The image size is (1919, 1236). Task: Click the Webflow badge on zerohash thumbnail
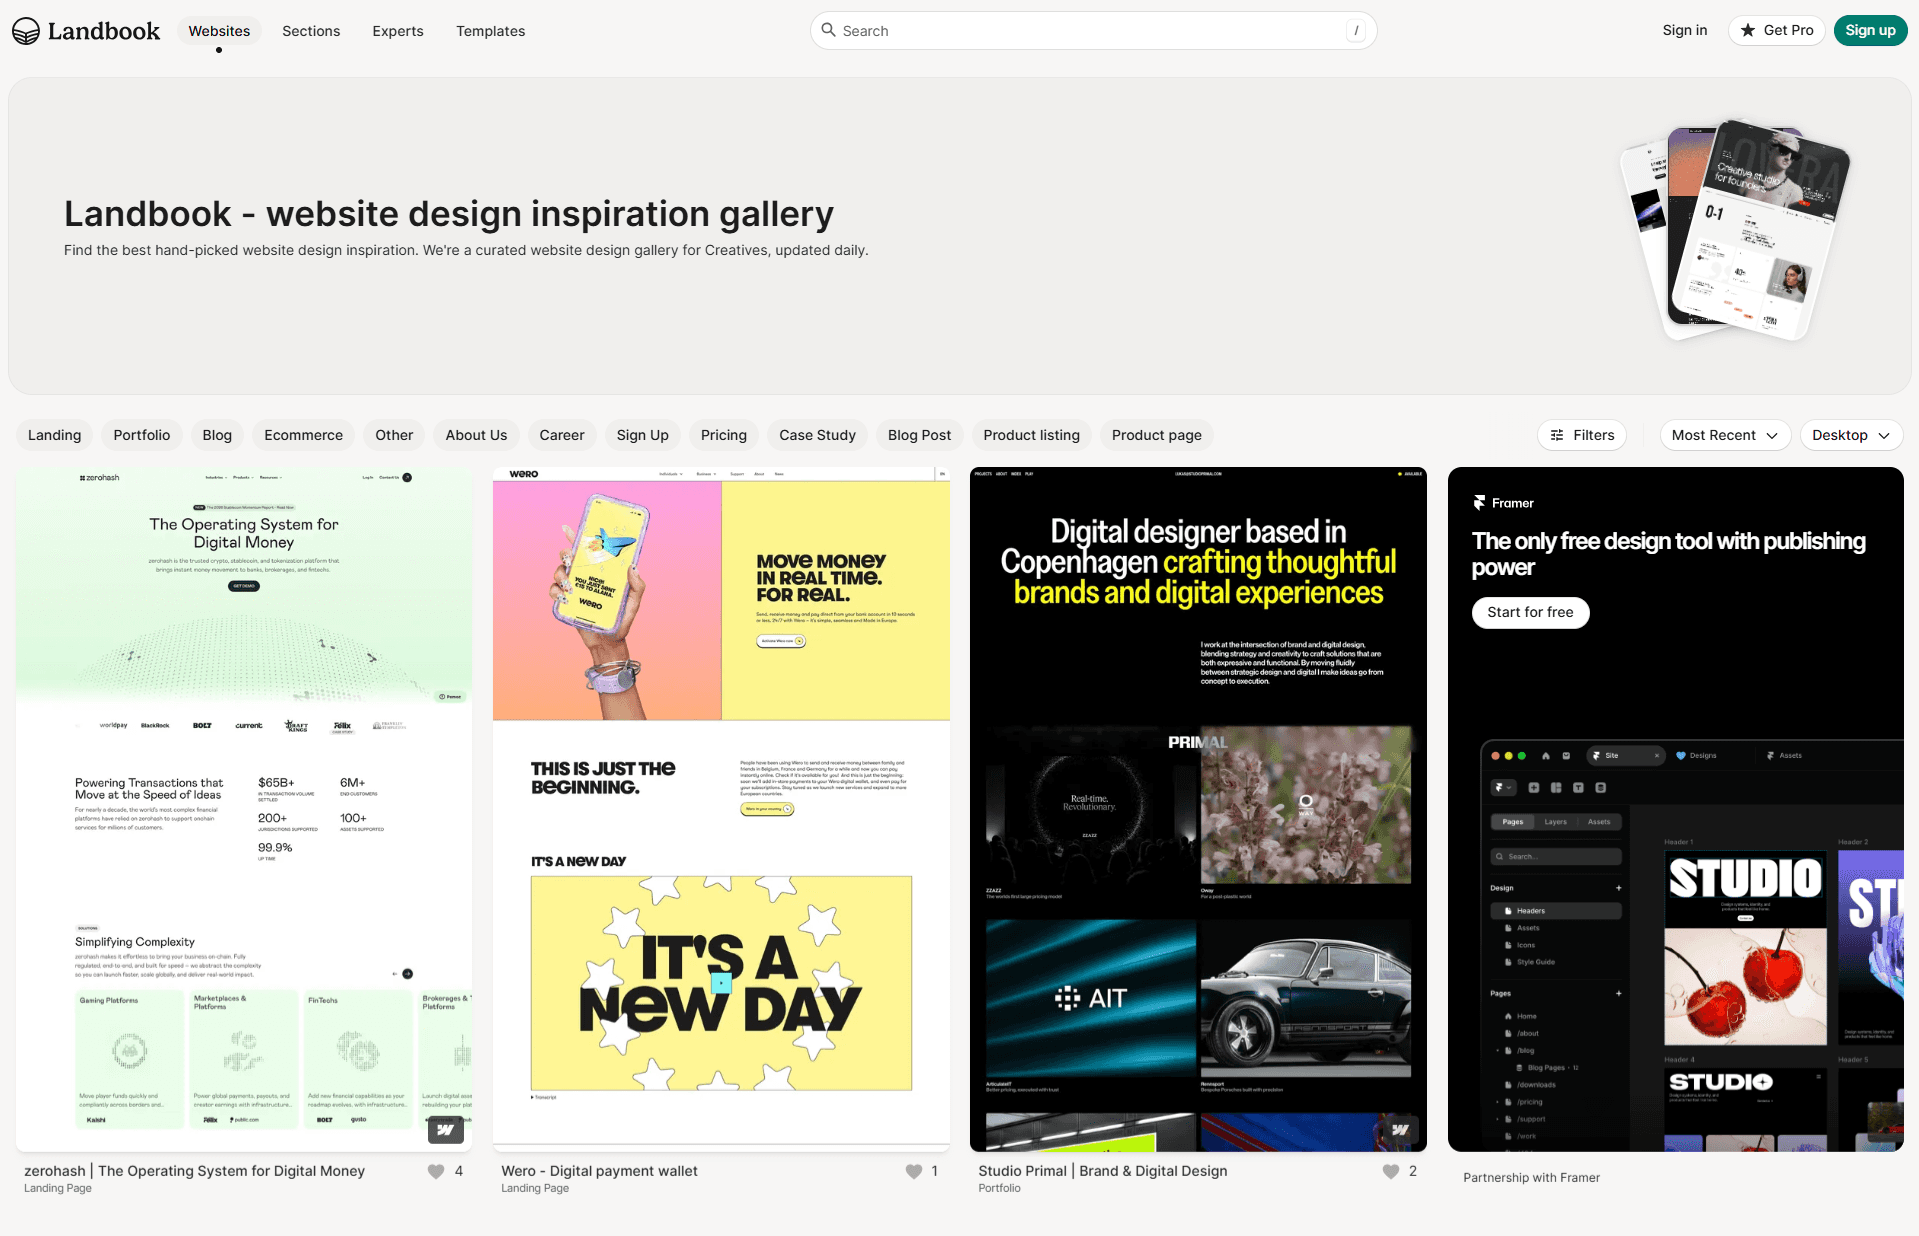coord(446,1130)
